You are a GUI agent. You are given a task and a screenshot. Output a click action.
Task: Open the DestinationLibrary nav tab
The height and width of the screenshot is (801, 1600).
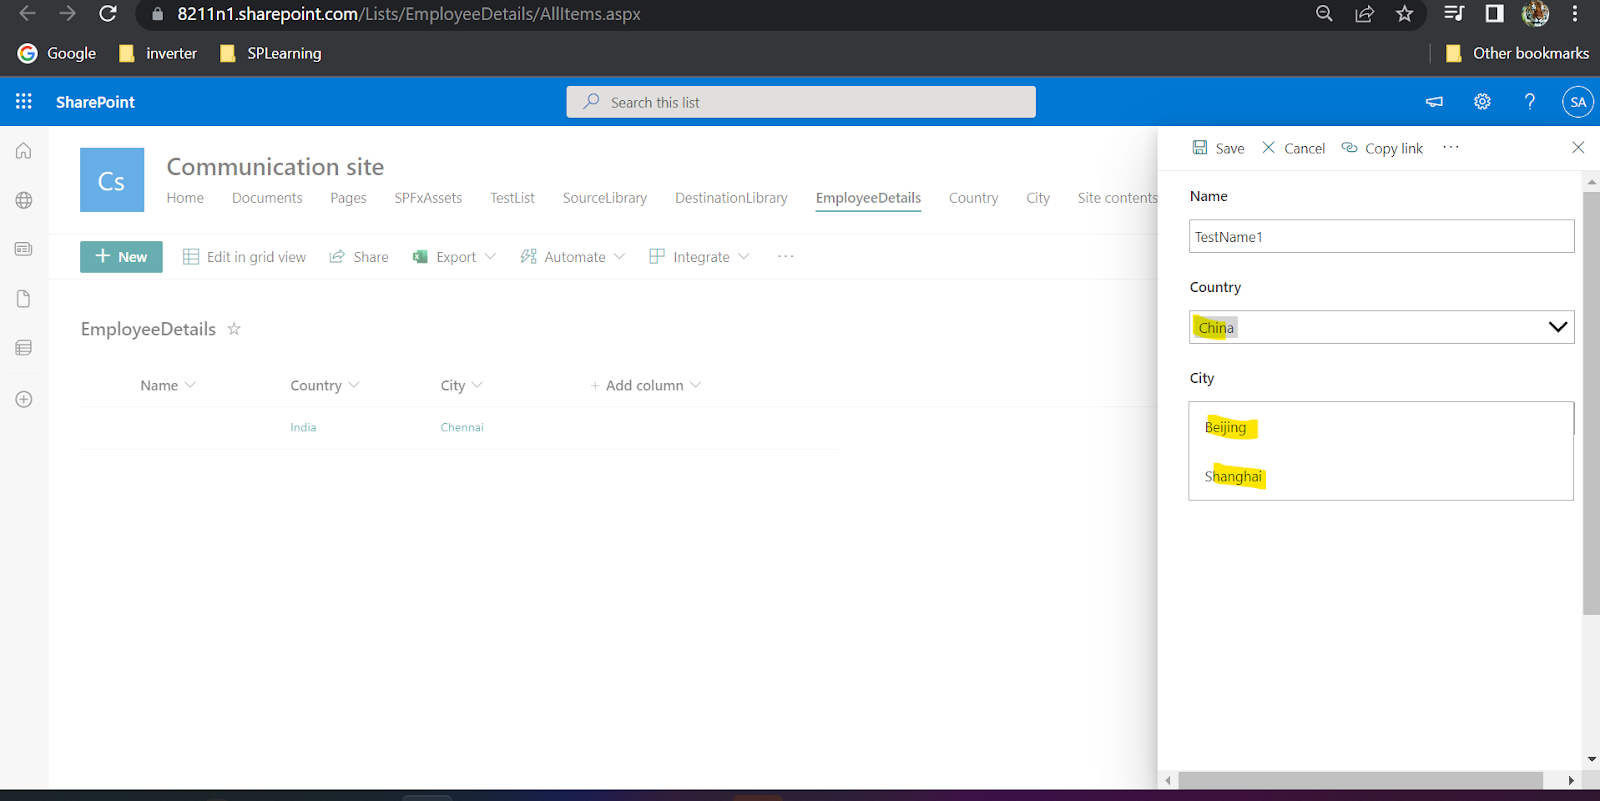pyautogui.click(x=731, y=198)
